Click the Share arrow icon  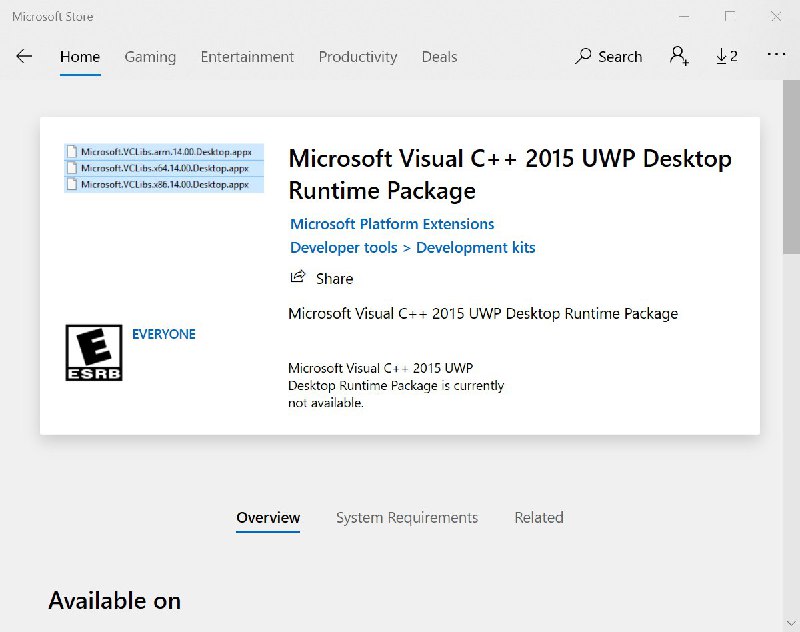[297, 277]
